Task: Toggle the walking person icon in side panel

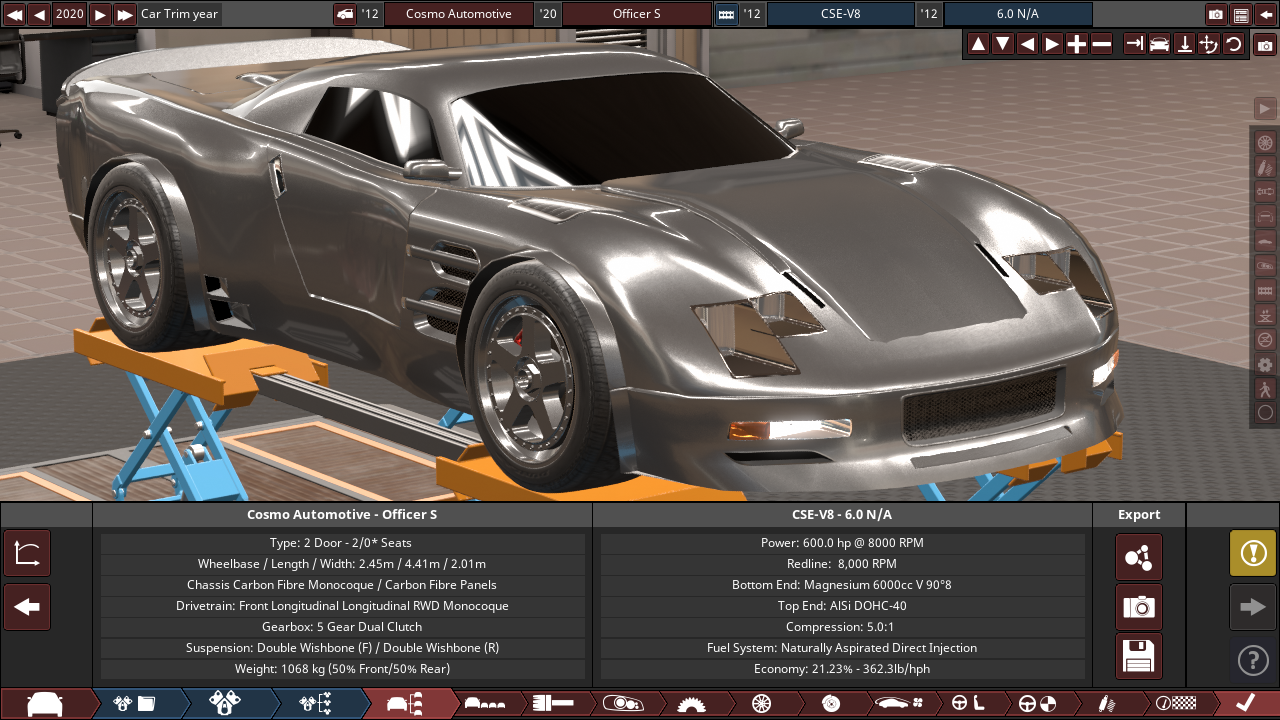Action: (1265, 389)
